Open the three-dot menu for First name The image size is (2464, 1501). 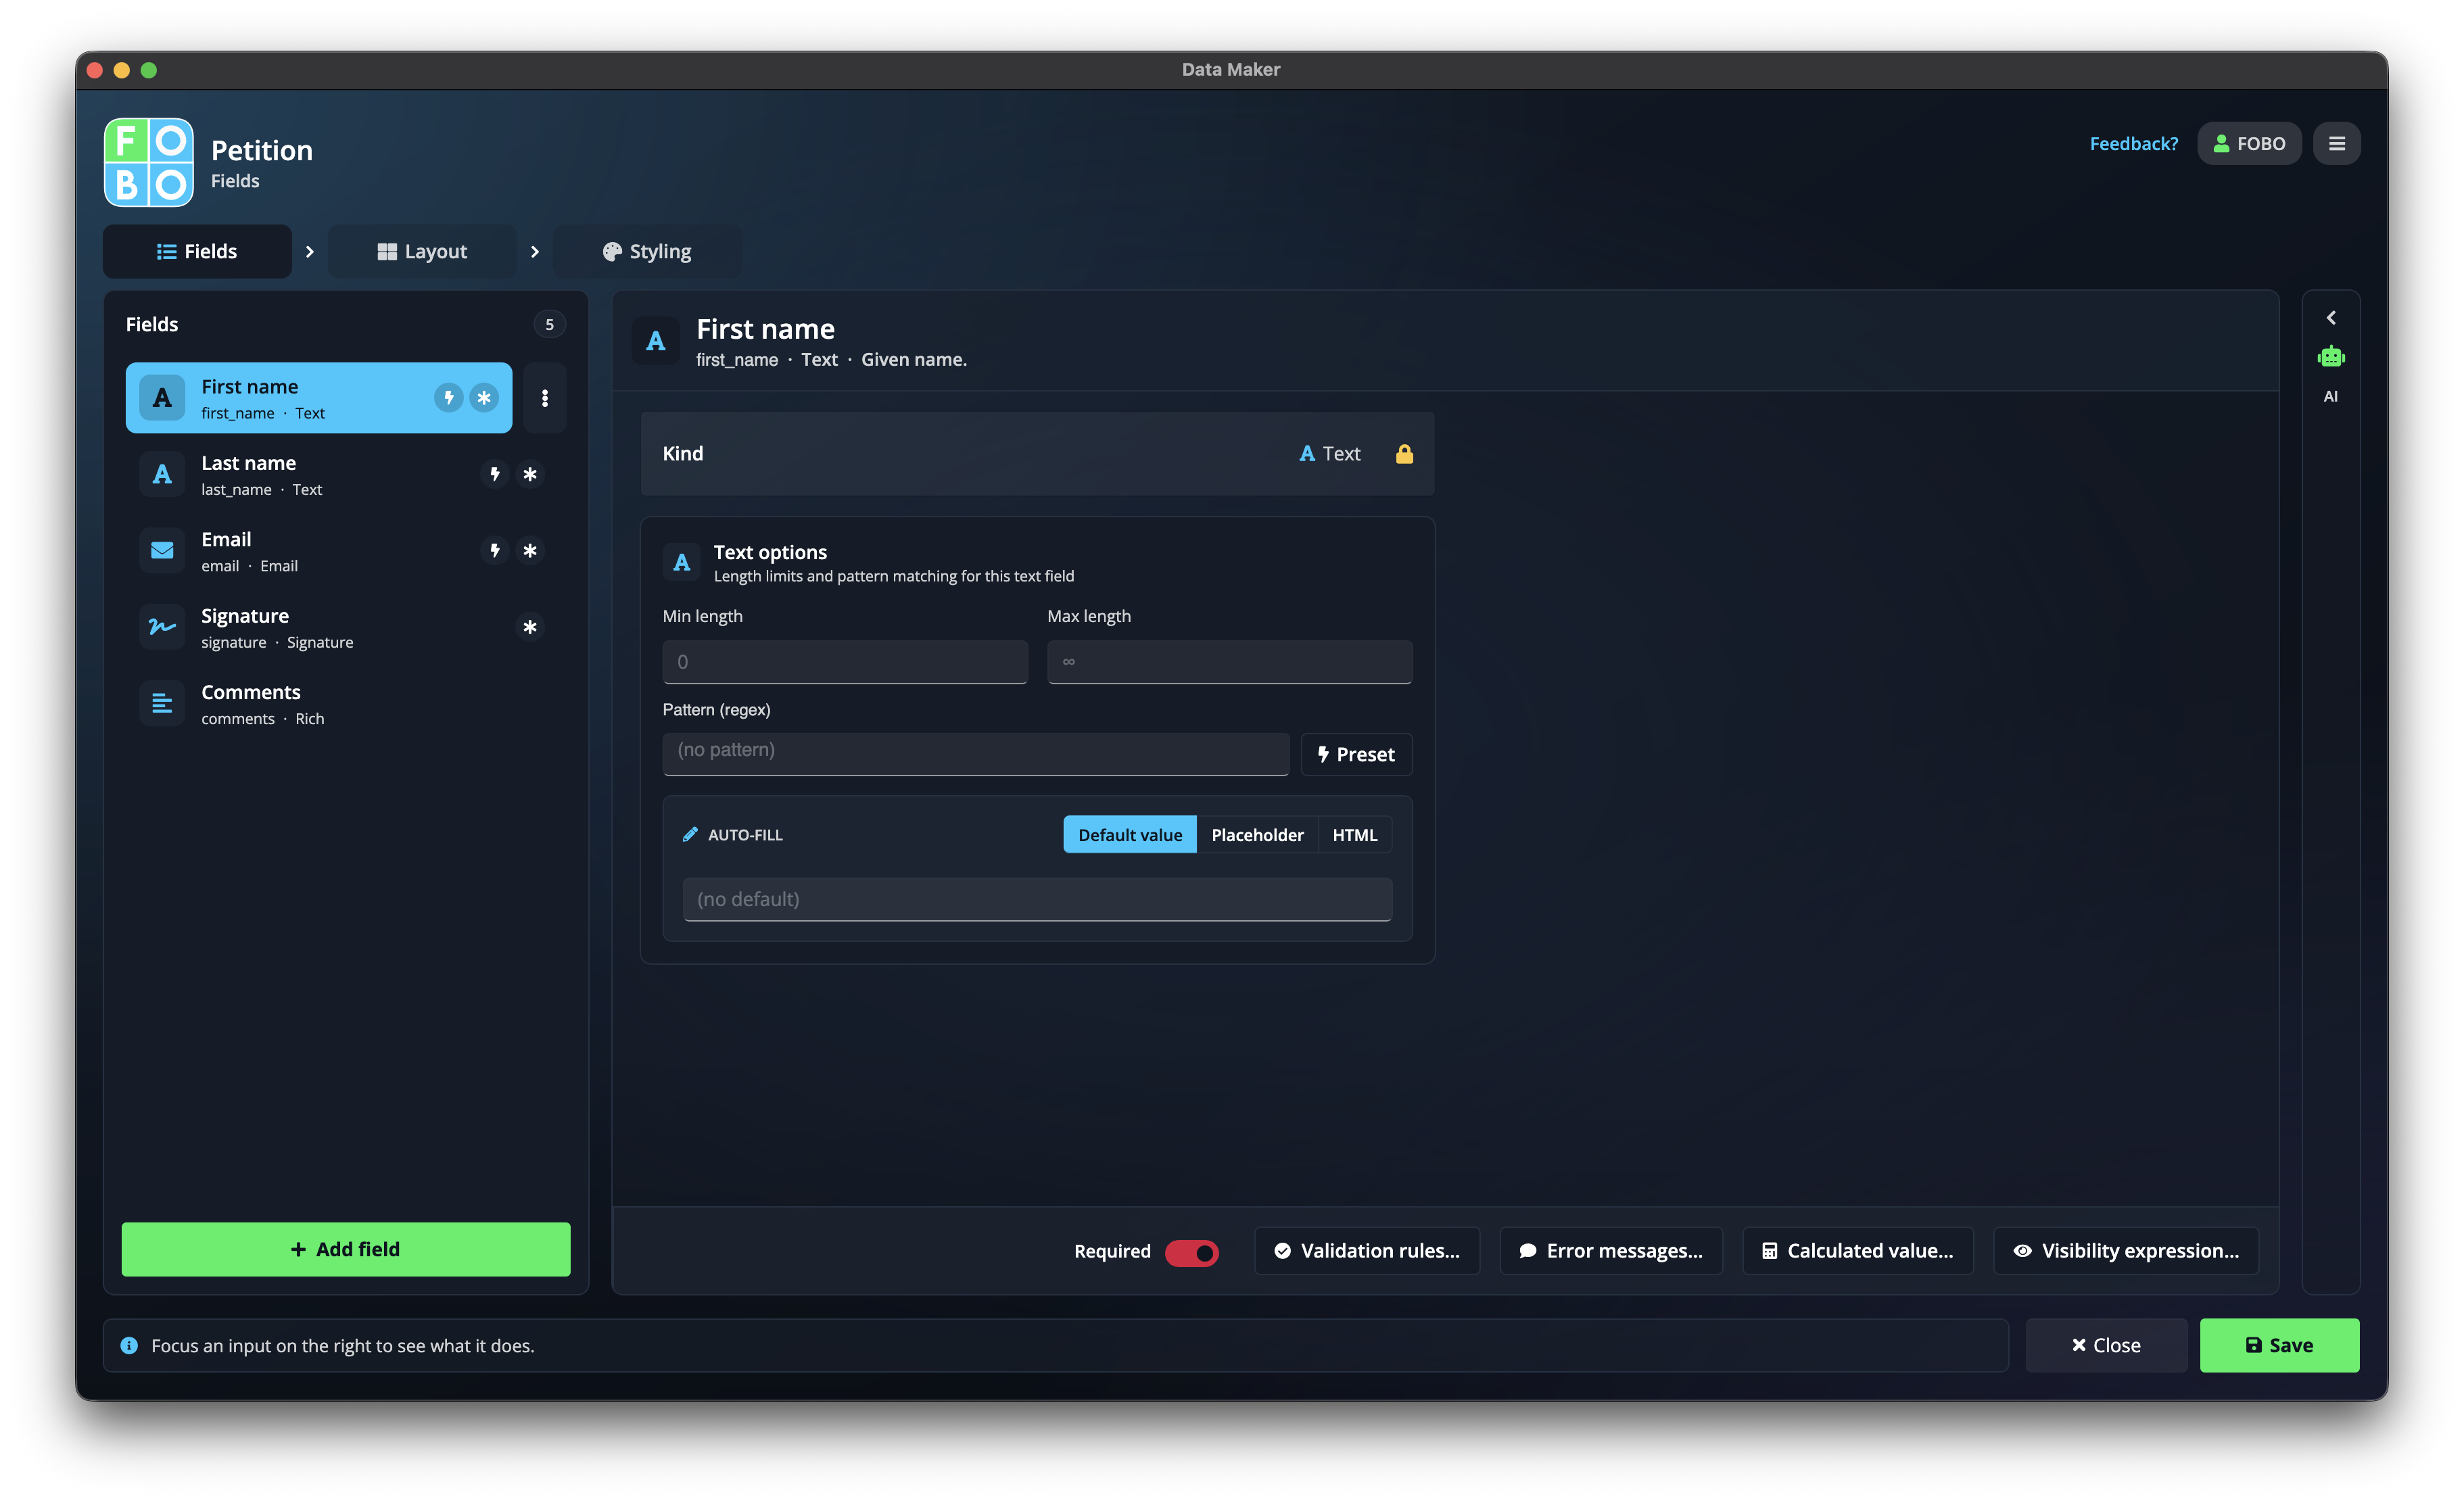pyautogui.click(x=545, y=398)
